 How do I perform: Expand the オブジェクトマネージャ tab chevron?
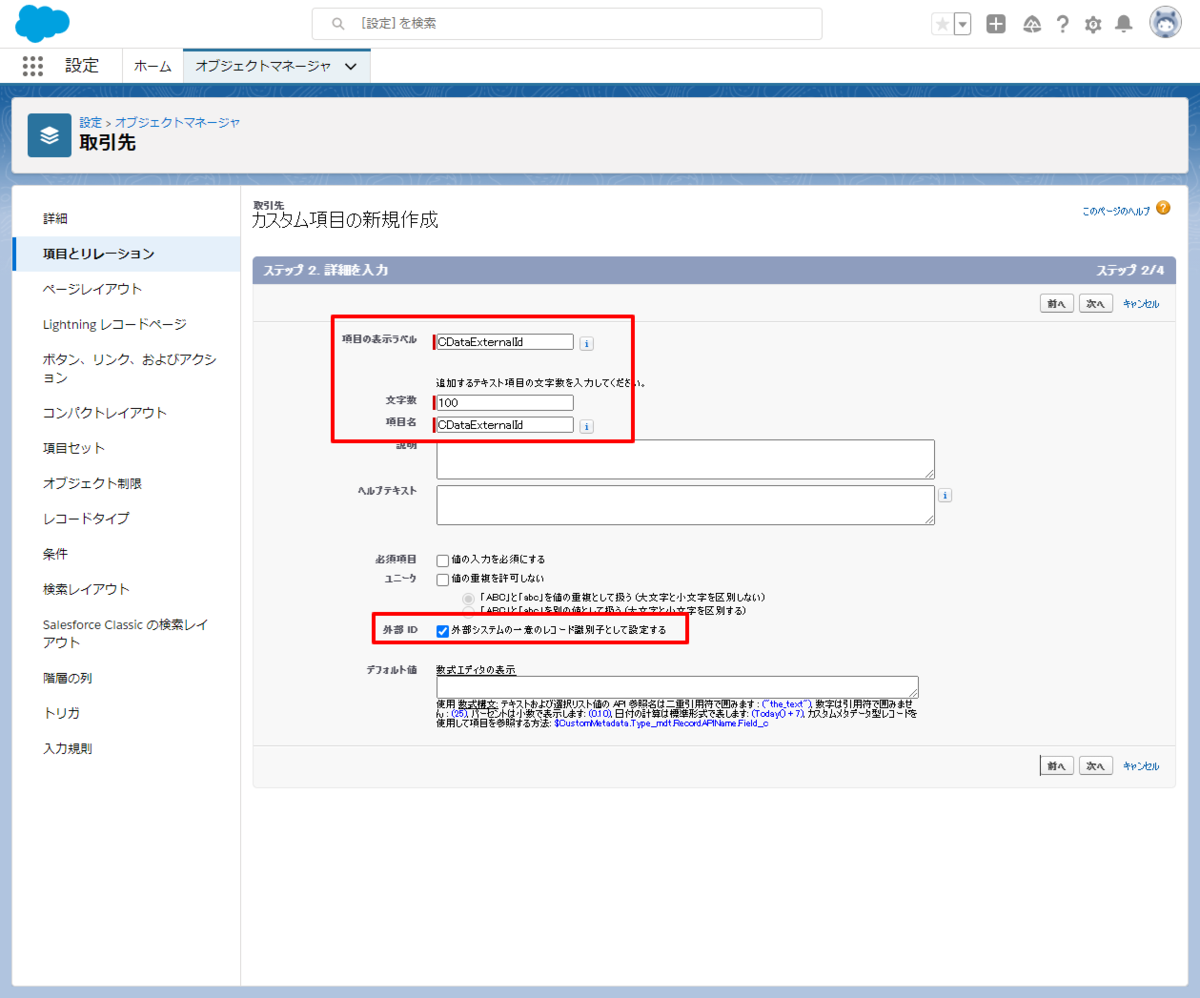[350, 66]
